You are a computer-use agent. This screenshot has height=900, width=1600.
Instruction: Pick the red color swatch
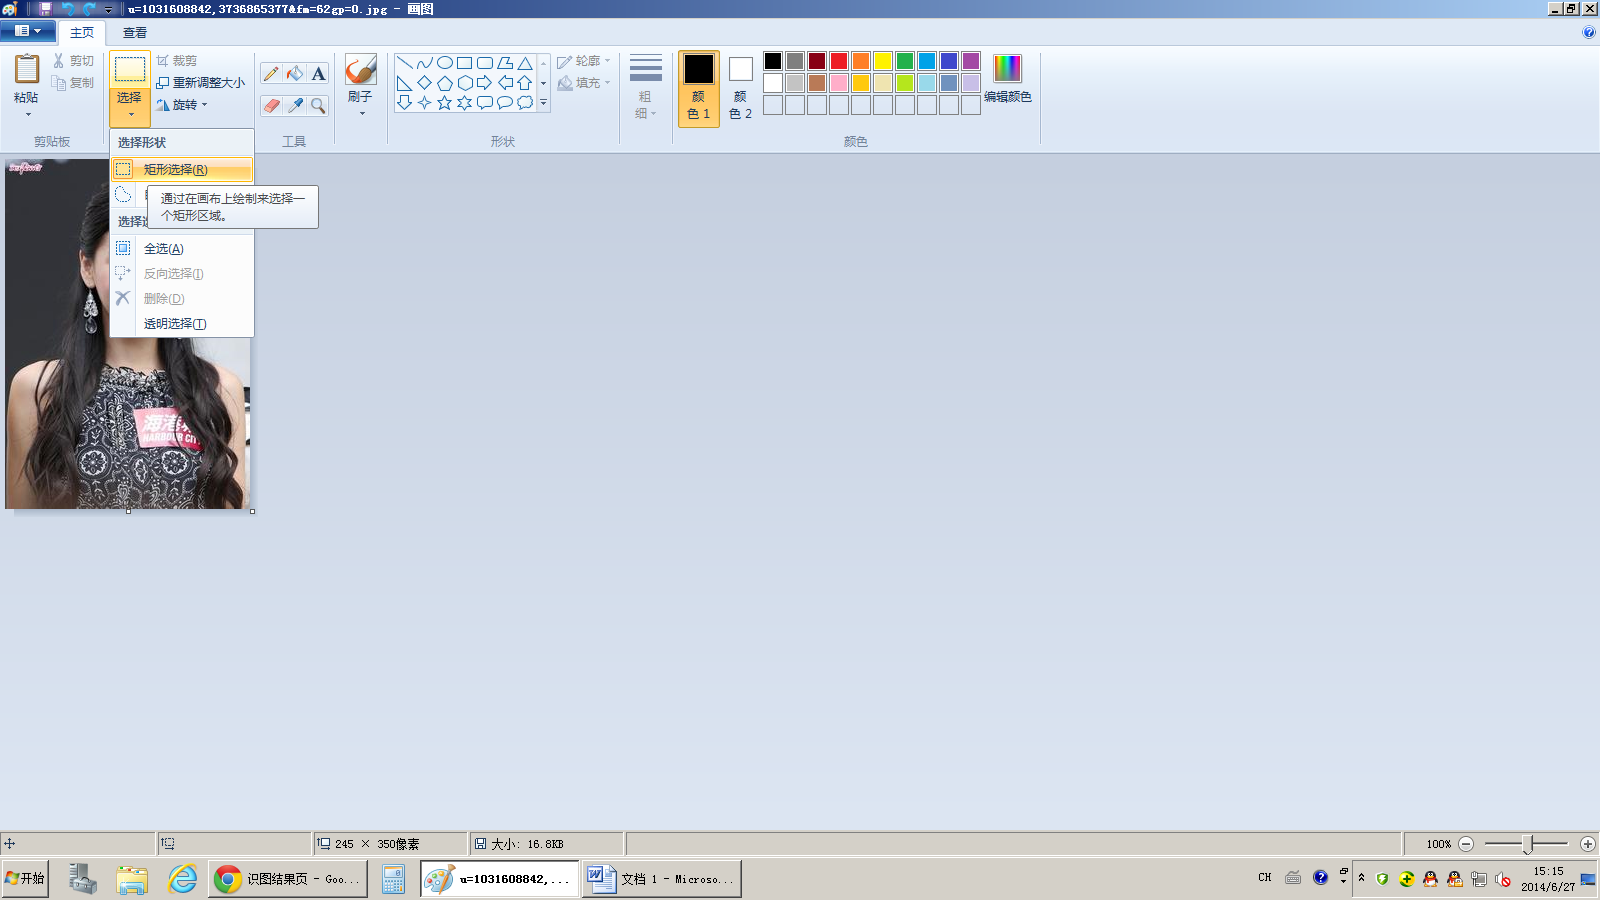pos(839,61)
